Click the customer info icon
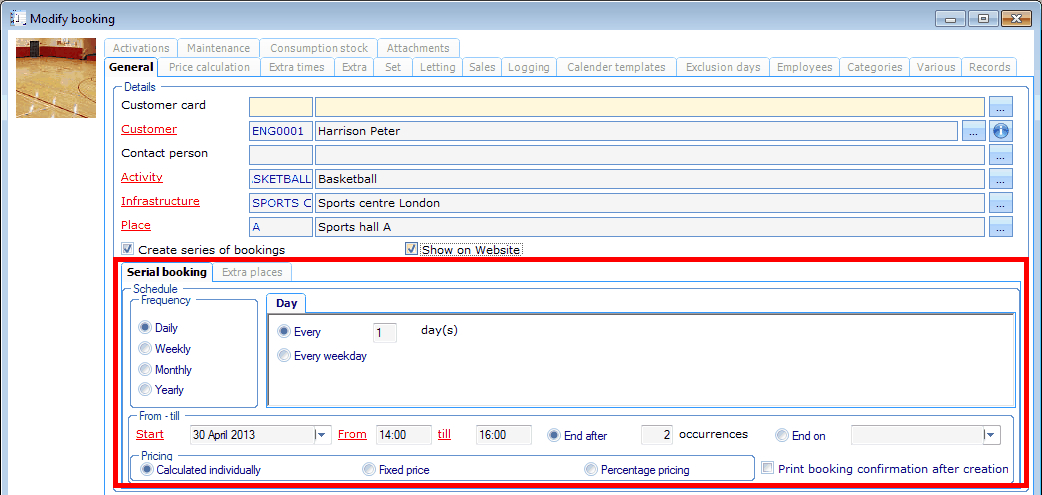Viewport: 1042px width, 495px height. pyautogui.click(x=1001, y=130)
